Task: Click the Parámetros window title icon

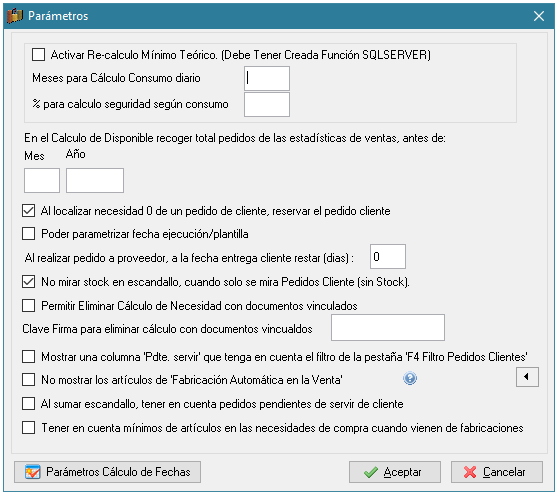Action: click(15, 16)
